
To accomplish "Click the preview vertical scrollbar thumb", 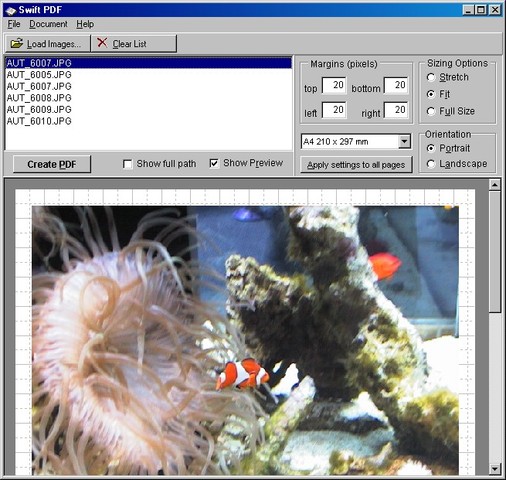I will 495,252.
